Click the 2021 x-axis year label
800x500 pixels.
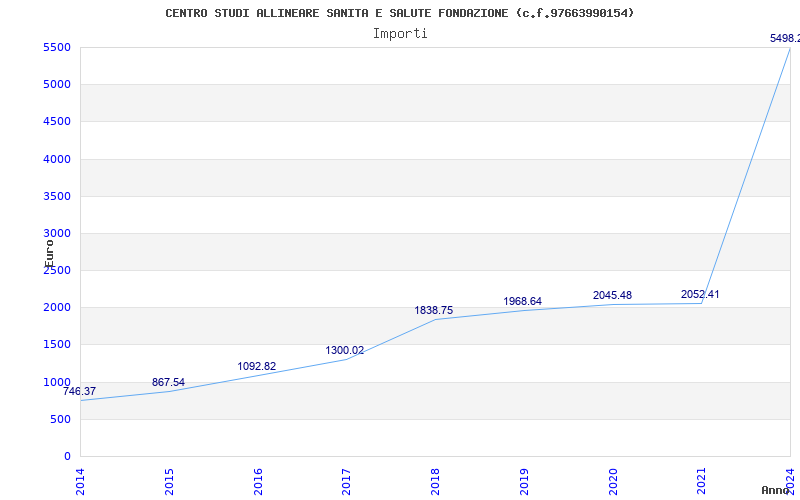coord(701,482)
